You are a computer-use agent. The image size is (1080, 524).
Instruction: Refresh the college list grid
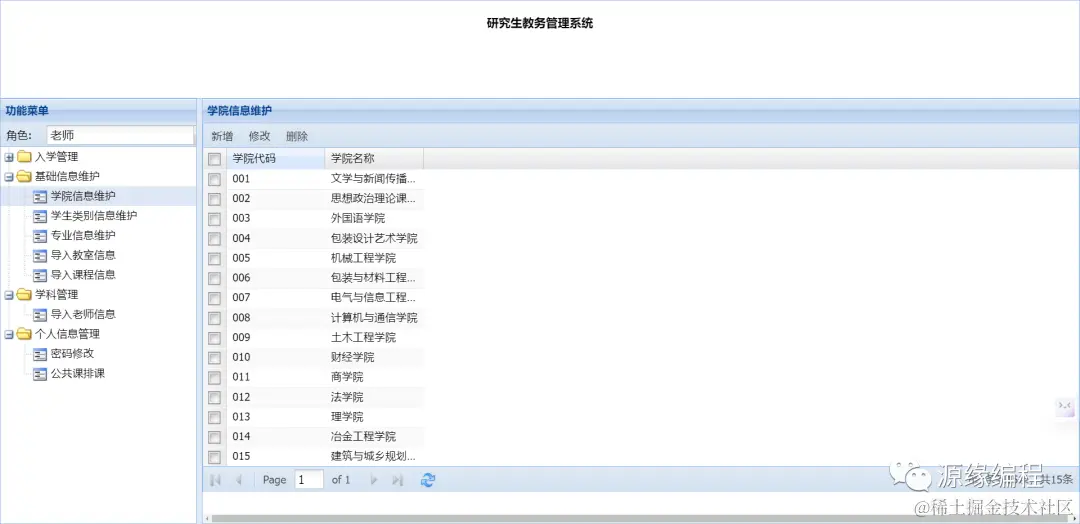coord(428,480)
